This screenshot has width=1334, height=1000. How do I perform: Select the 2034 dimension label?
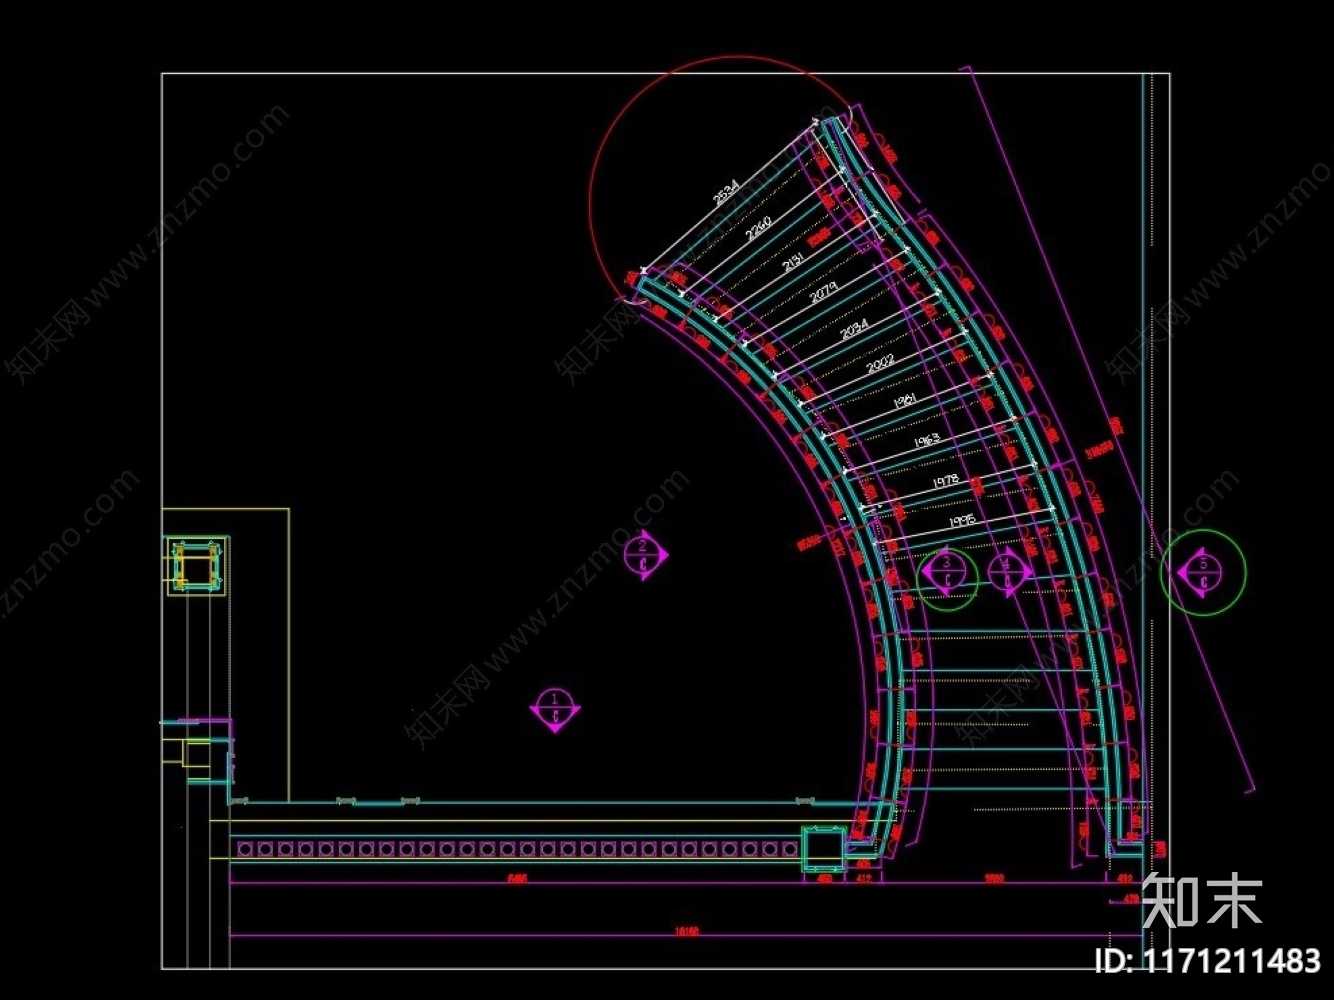[x=854, y=328]
